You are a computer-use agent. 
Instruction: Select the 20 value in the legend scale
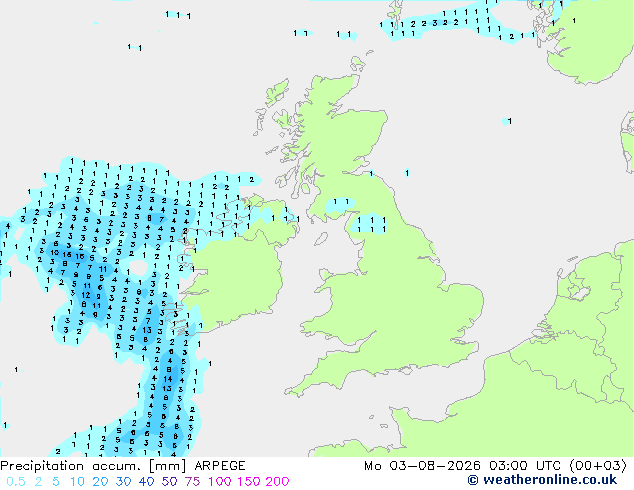point(100,482)
